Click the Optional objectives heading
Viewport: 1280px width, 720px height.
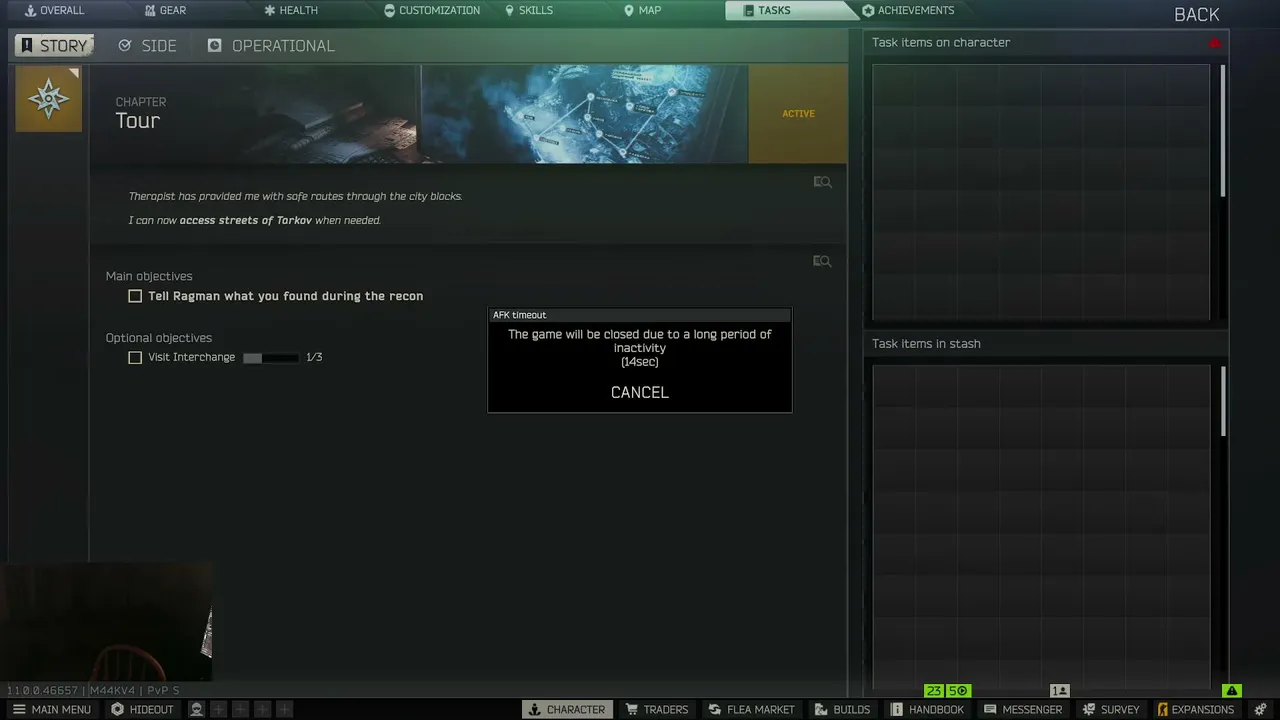[159, 338]
